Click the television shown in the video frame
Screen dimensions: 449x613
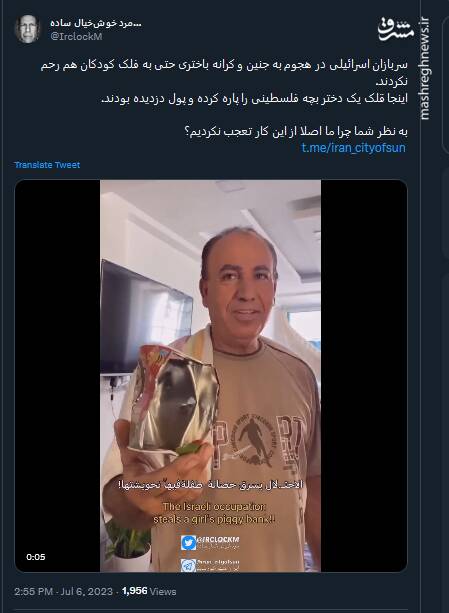tap(146, 317)
